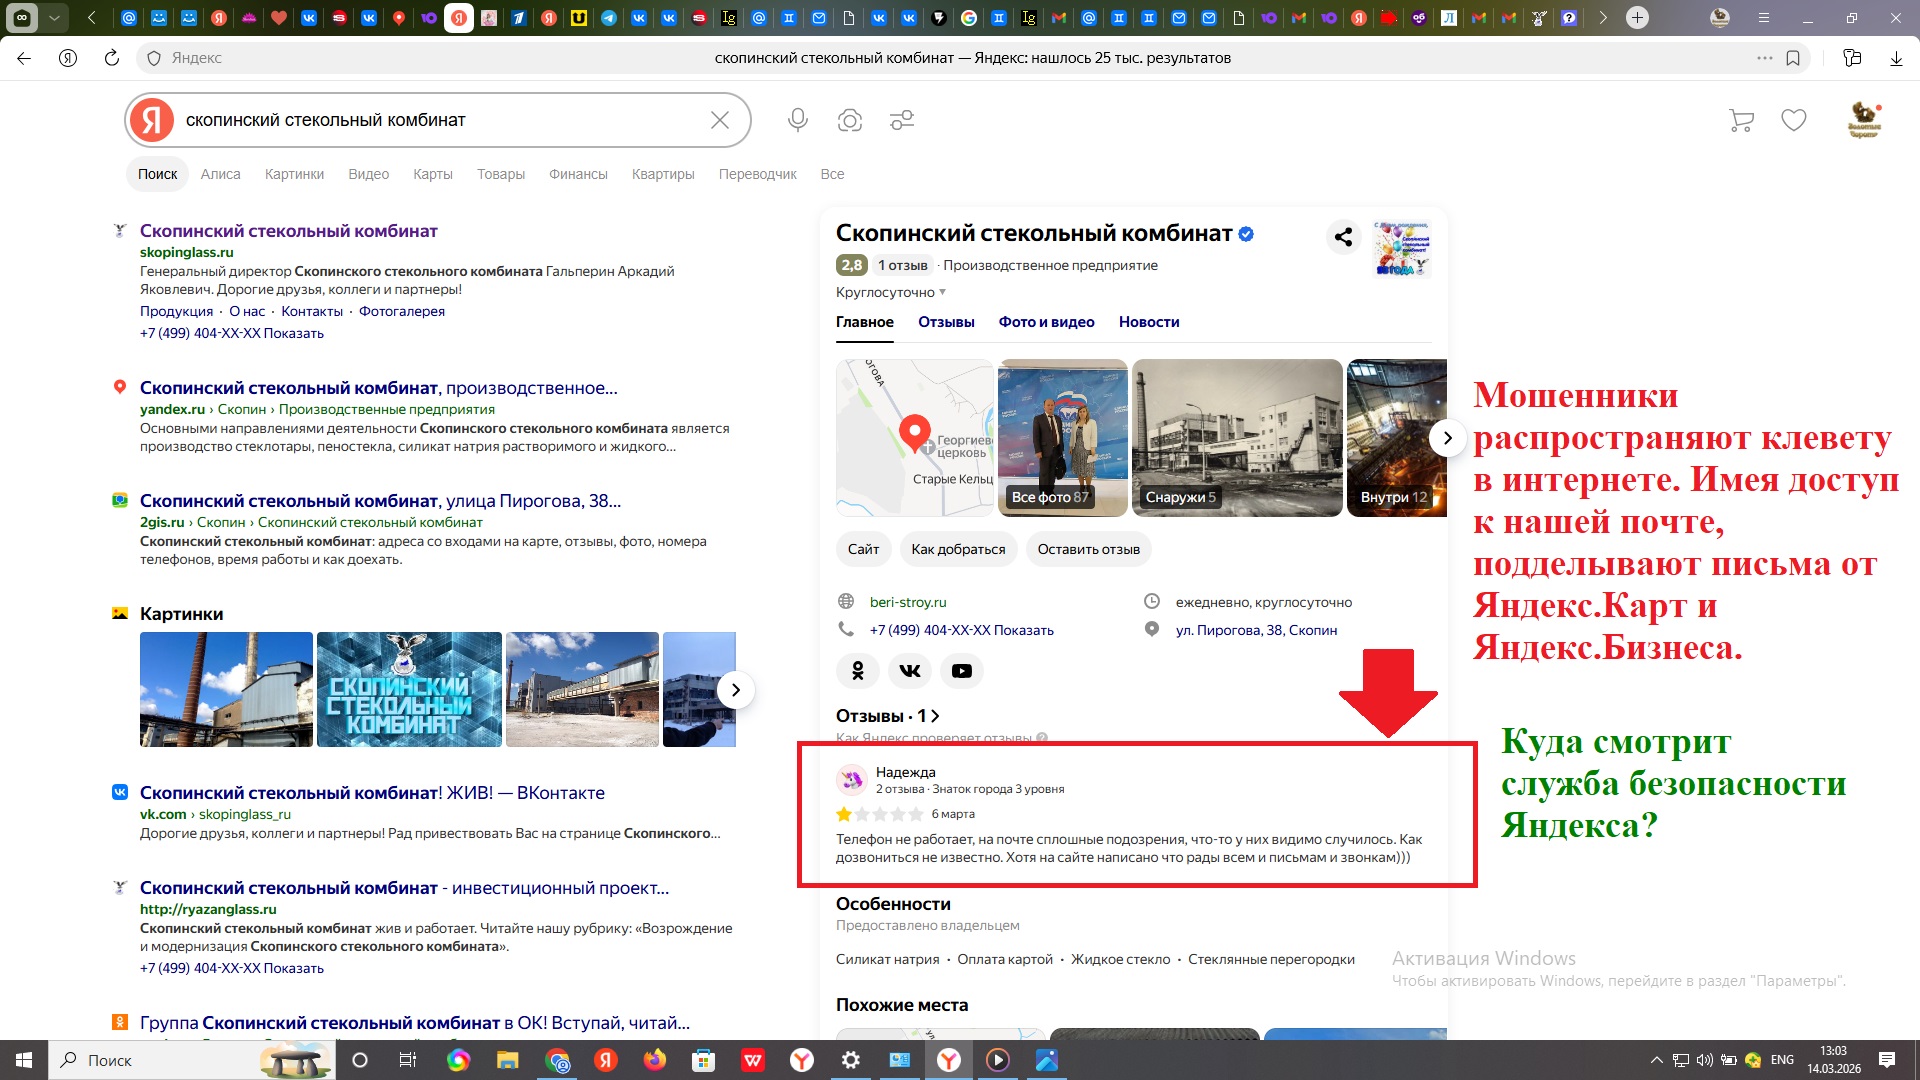Clear search query with X icon

click(719, 120)
